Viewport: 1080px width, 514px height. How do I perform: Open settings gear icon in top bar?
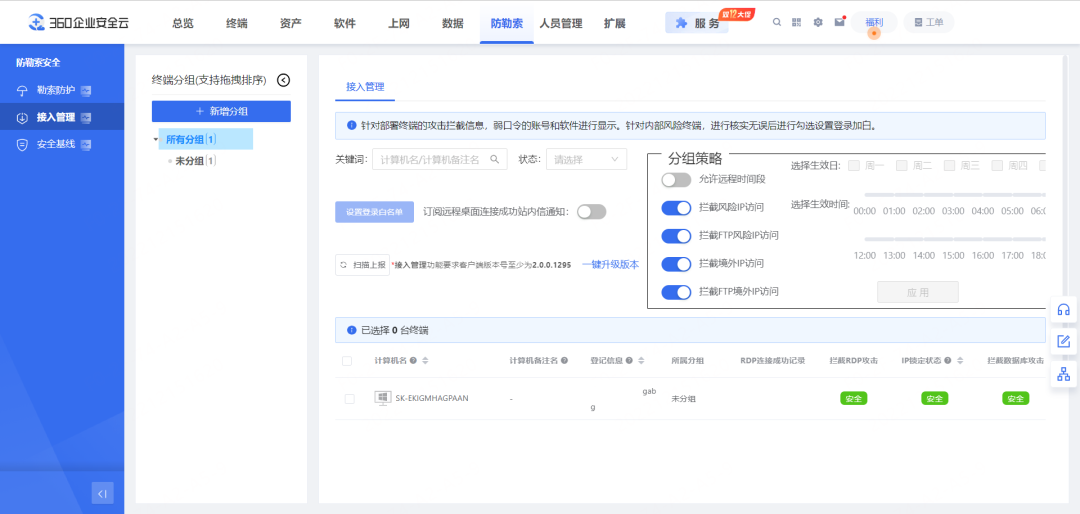818,22
